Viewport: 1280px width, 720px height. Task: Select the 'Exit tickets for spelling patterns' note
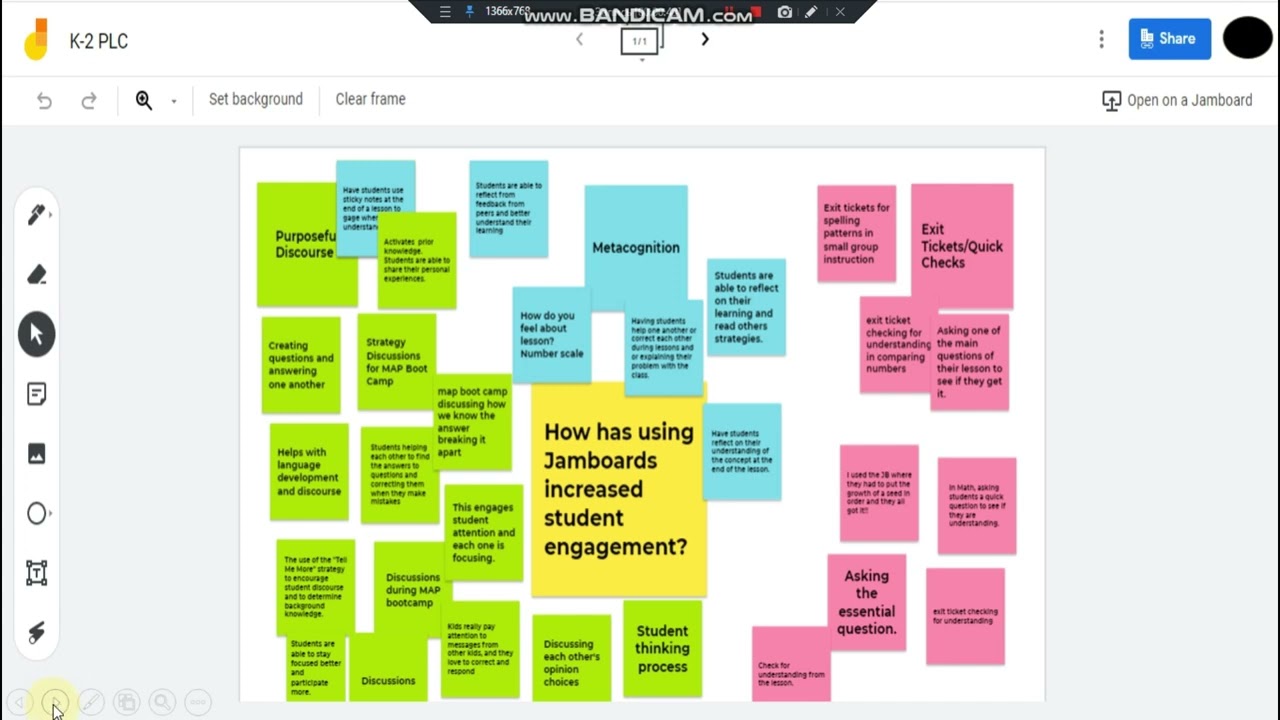click(x=856, y=233)
